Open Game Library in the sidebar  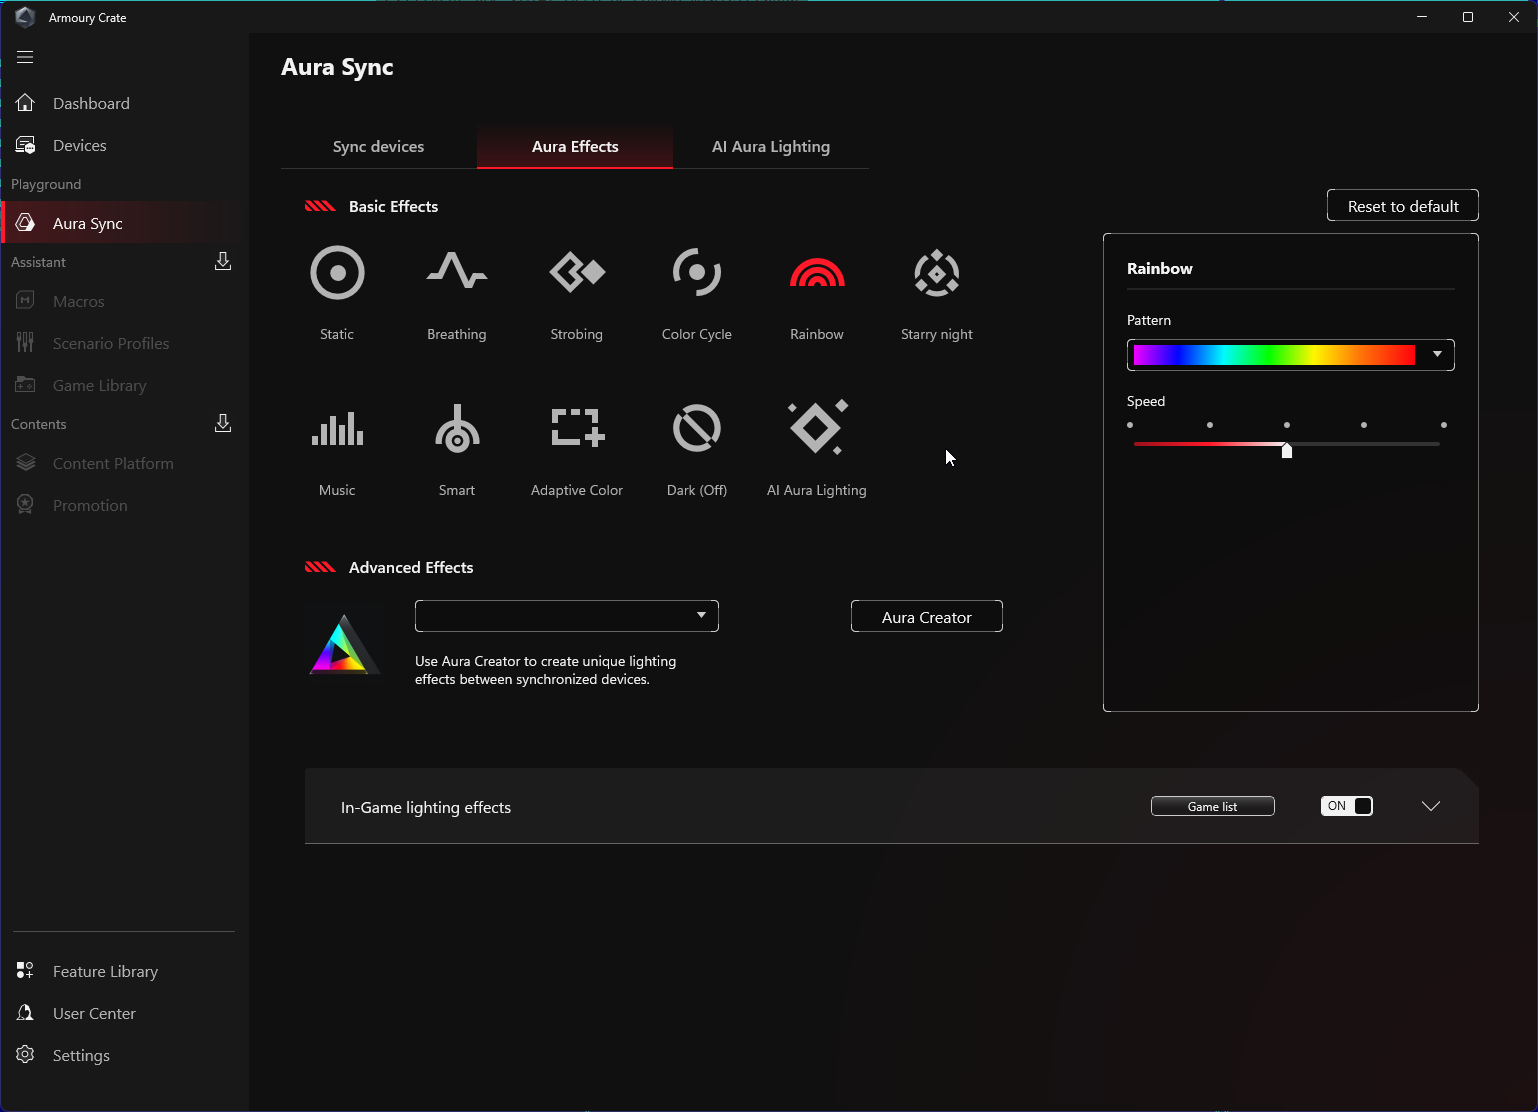tap(124, 385)
